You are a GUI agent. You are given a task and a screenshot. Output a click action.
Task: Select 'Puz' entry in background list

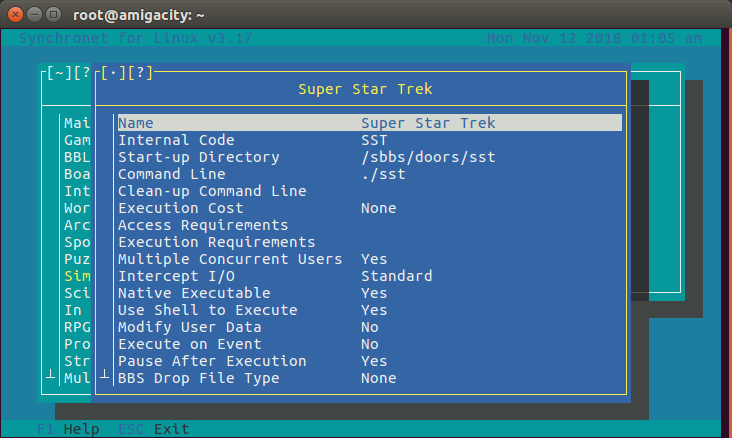(77, 259)
